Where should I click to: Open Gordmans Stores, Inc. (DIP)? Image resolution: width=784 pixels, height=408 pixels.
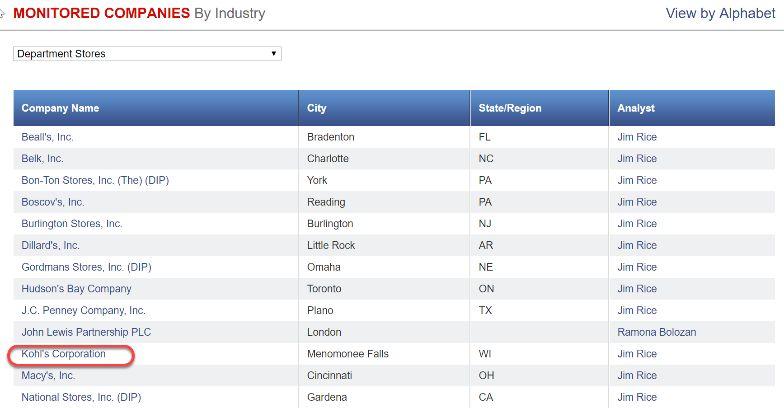pyautogui.click(x=86, y=267)
